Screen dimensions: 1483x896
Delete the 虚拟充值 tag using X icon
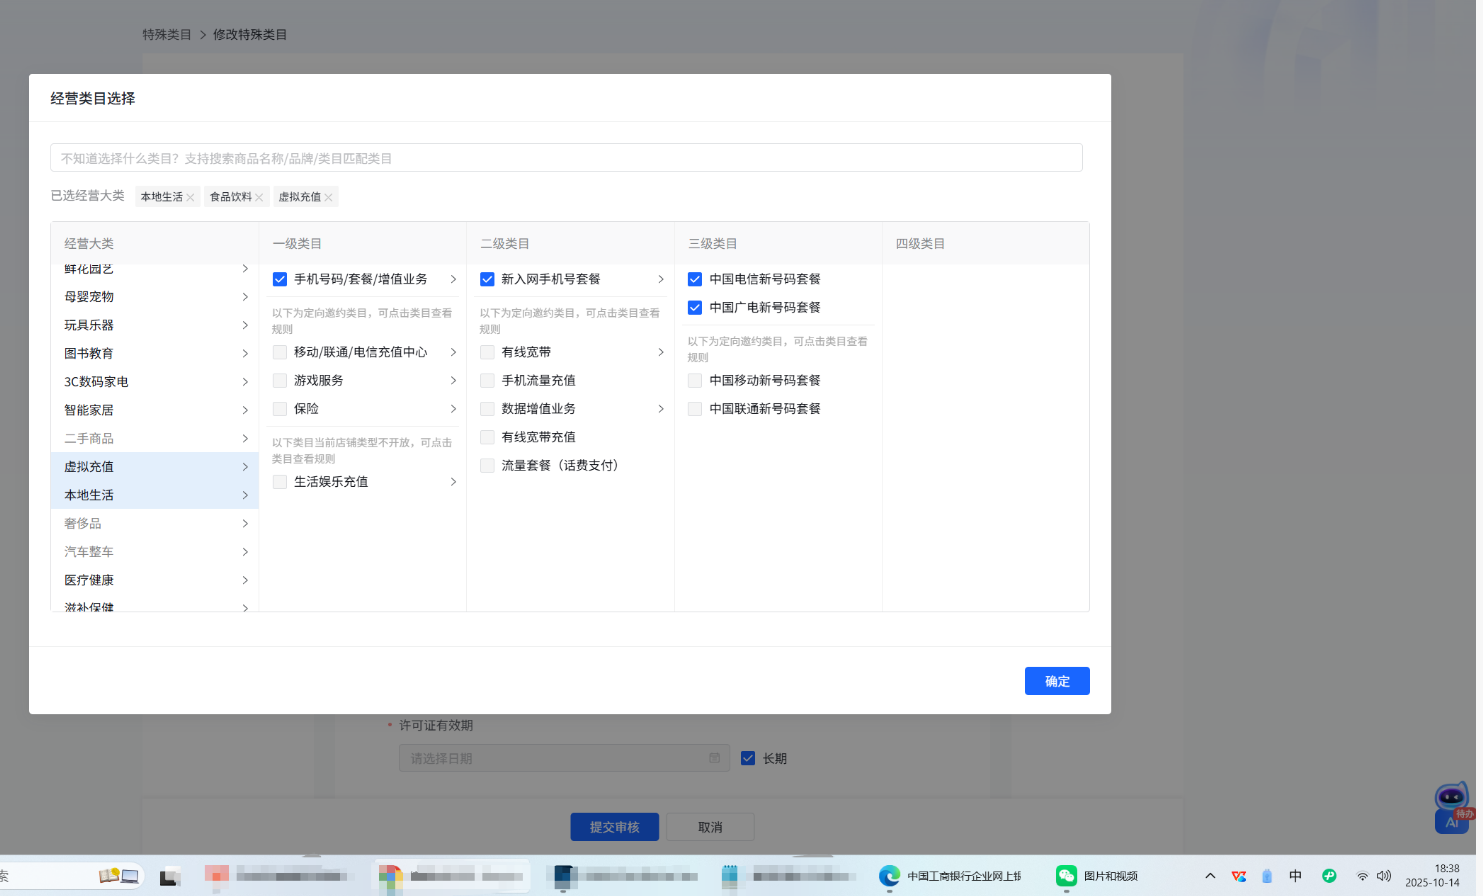(x=328, y=198)
